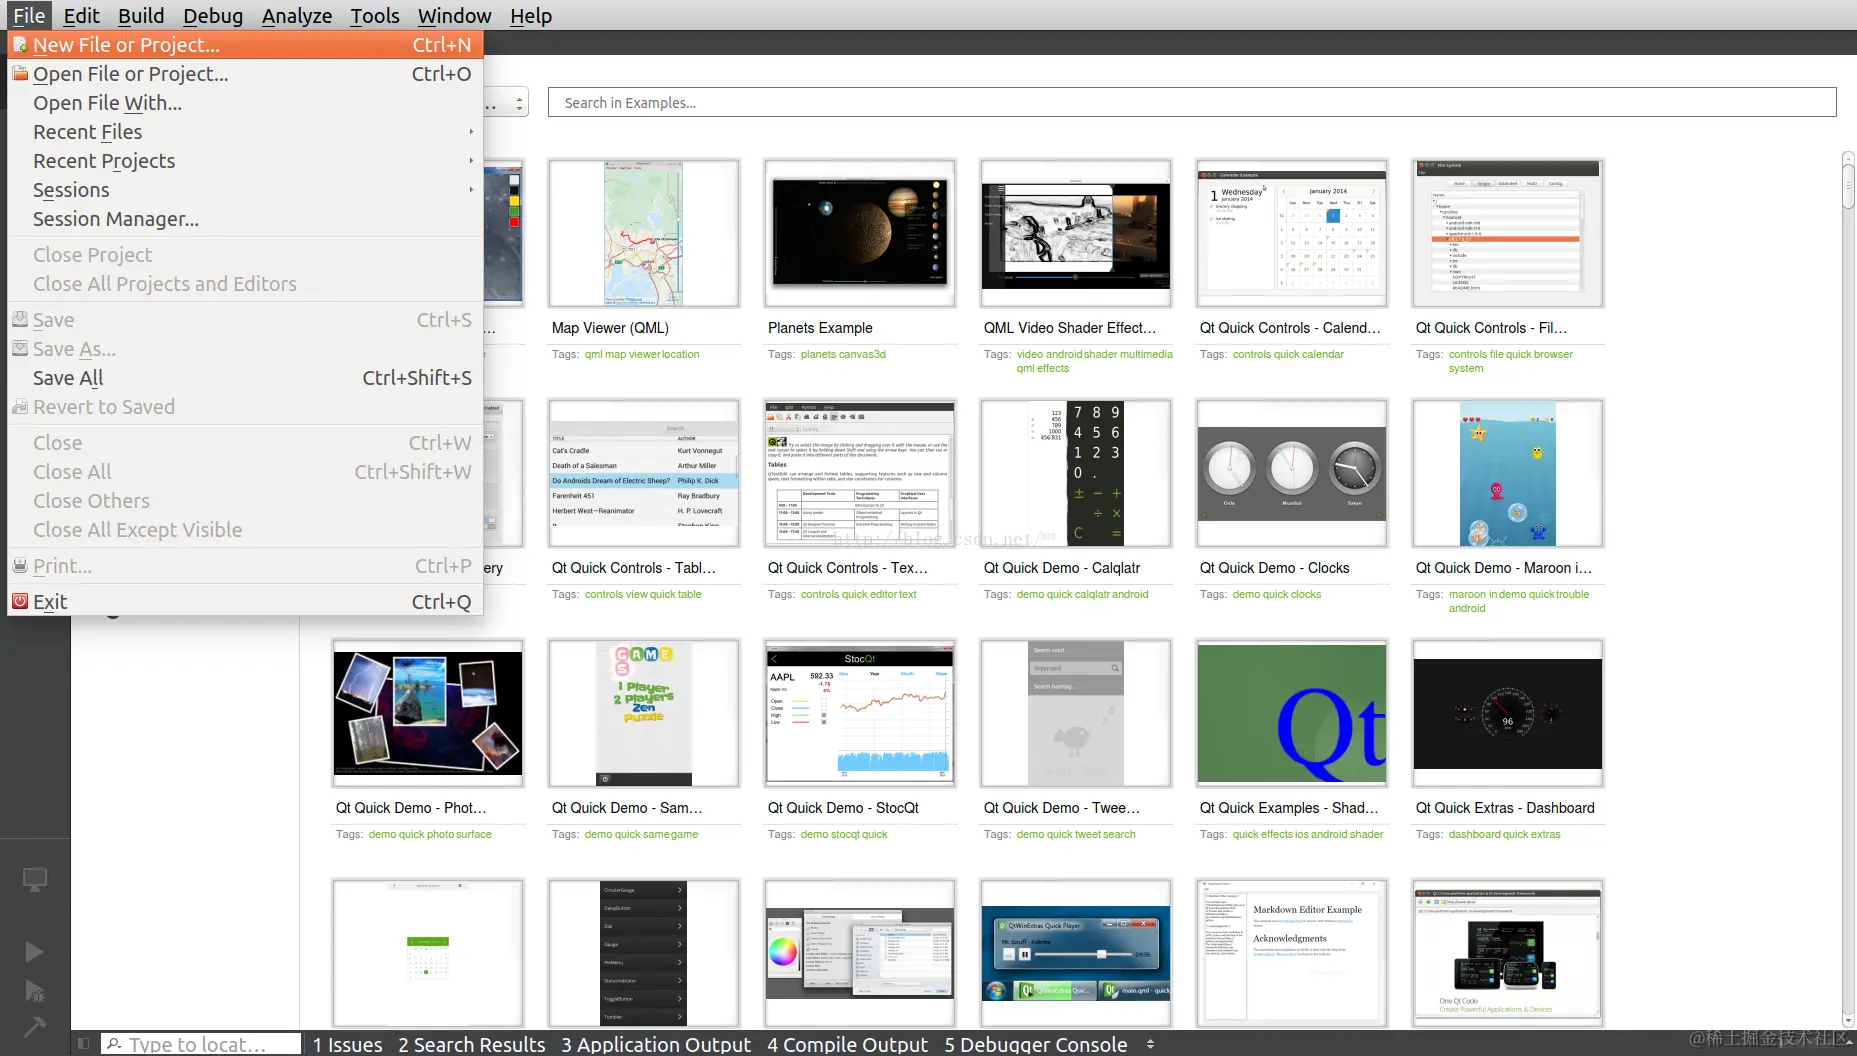
Task: Click the 'planets' tag link
Action: (x=818, y=354)
